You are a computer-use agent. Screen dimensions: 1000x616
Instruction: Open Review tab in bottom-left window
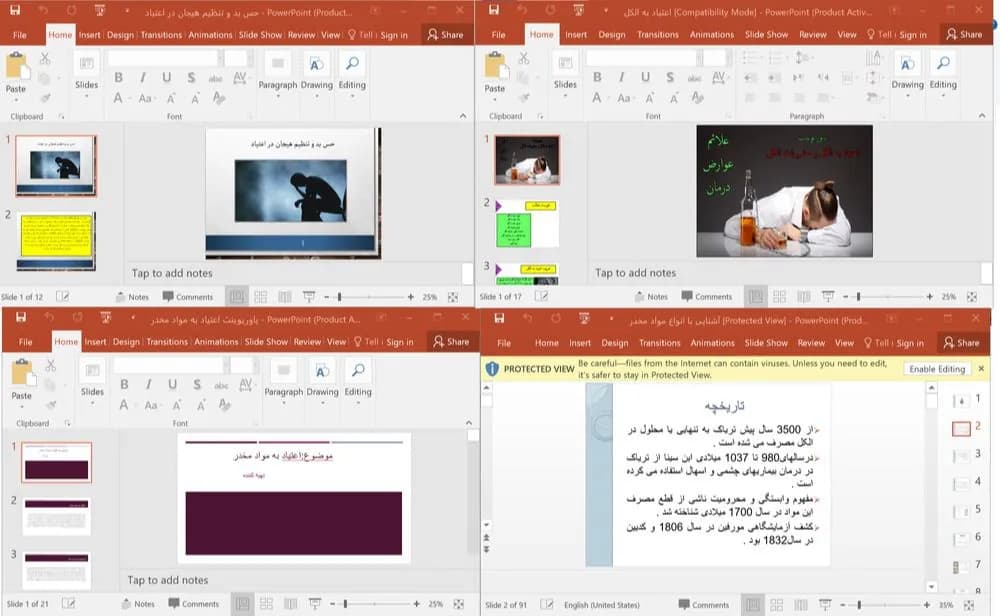tap(307, 342)
